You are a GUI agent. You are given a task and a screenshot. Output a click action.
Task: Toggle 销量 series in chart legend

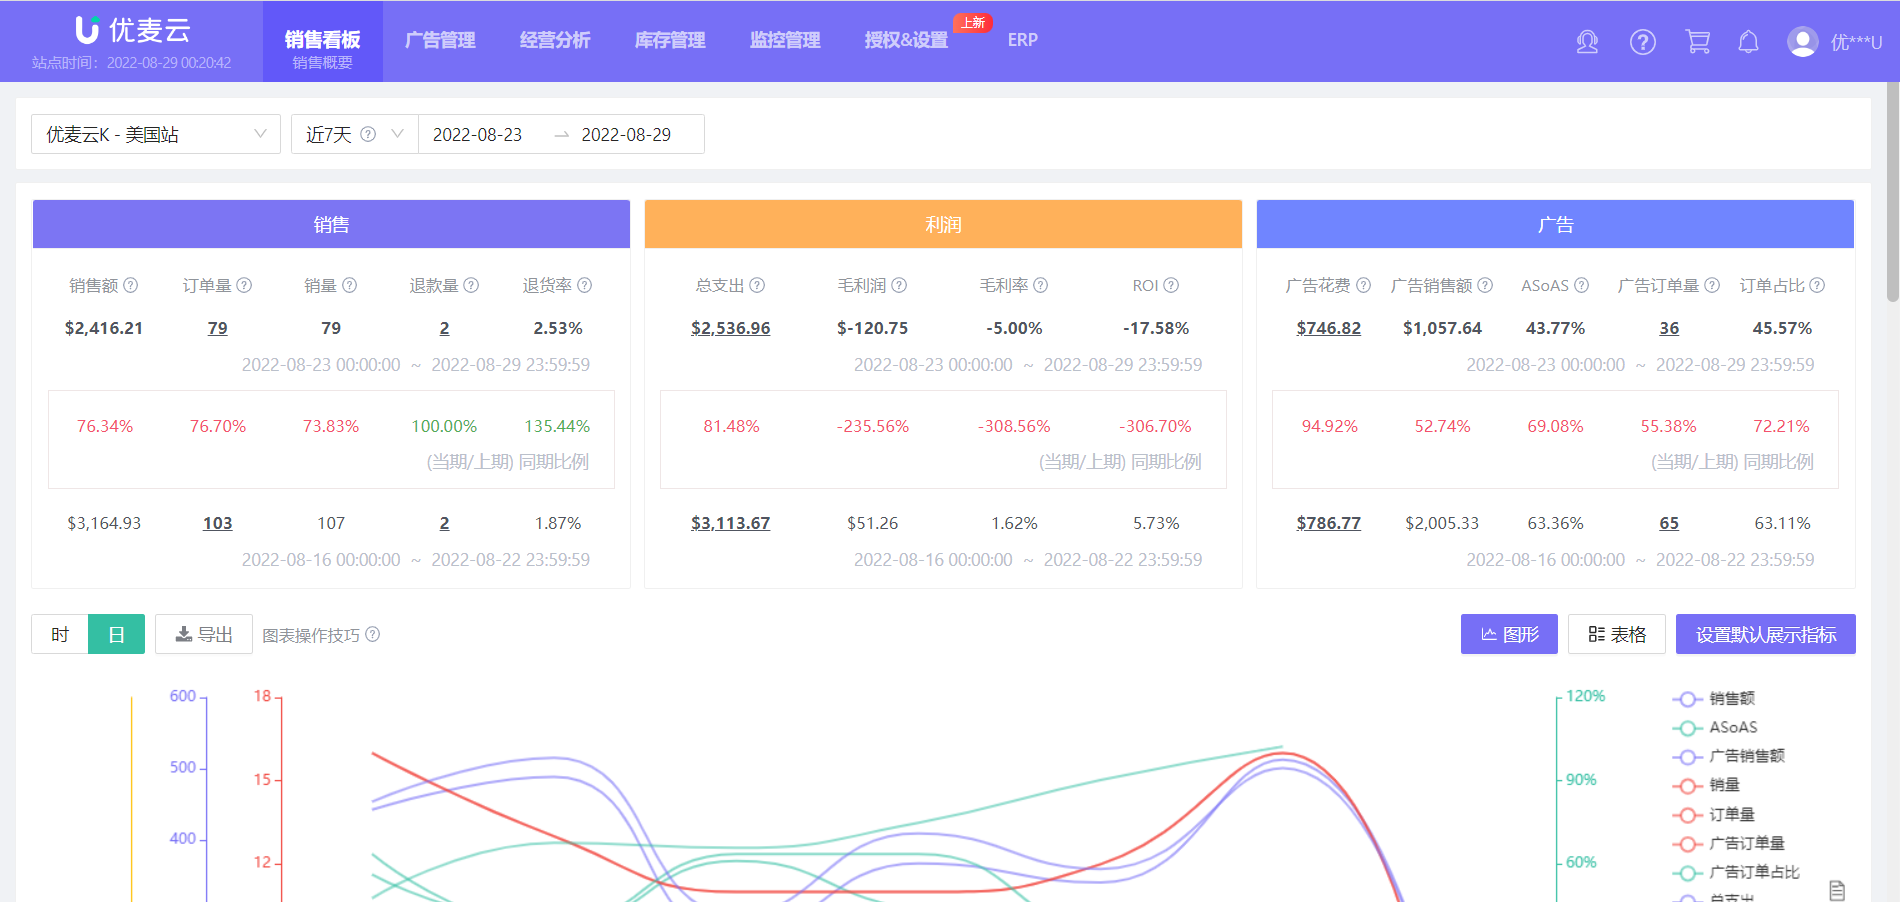pos(1707,785)
